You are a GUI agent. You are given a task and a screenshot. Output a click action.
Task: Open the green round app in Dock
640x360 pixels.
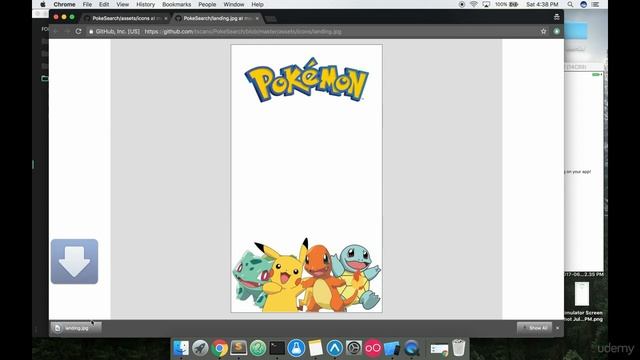[x=258, y=348]
